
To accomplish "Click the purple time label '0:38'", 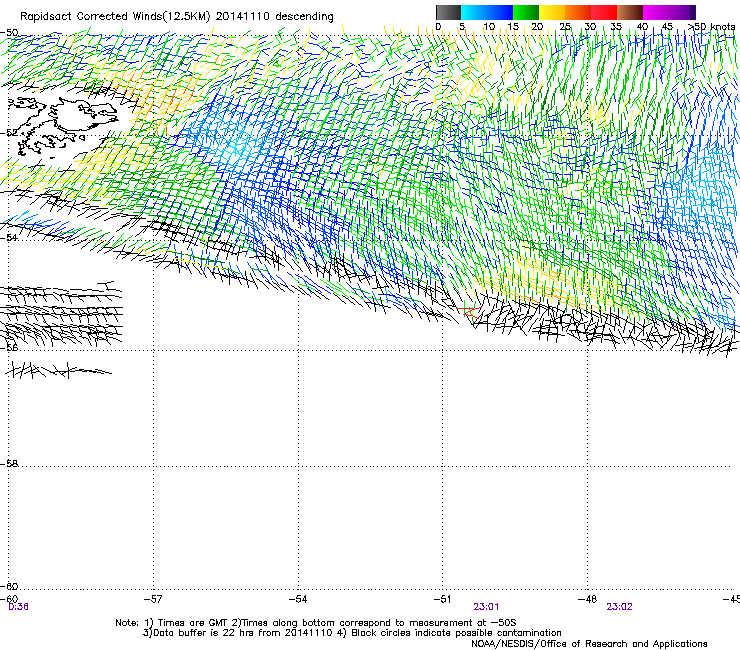I will 18,607.
